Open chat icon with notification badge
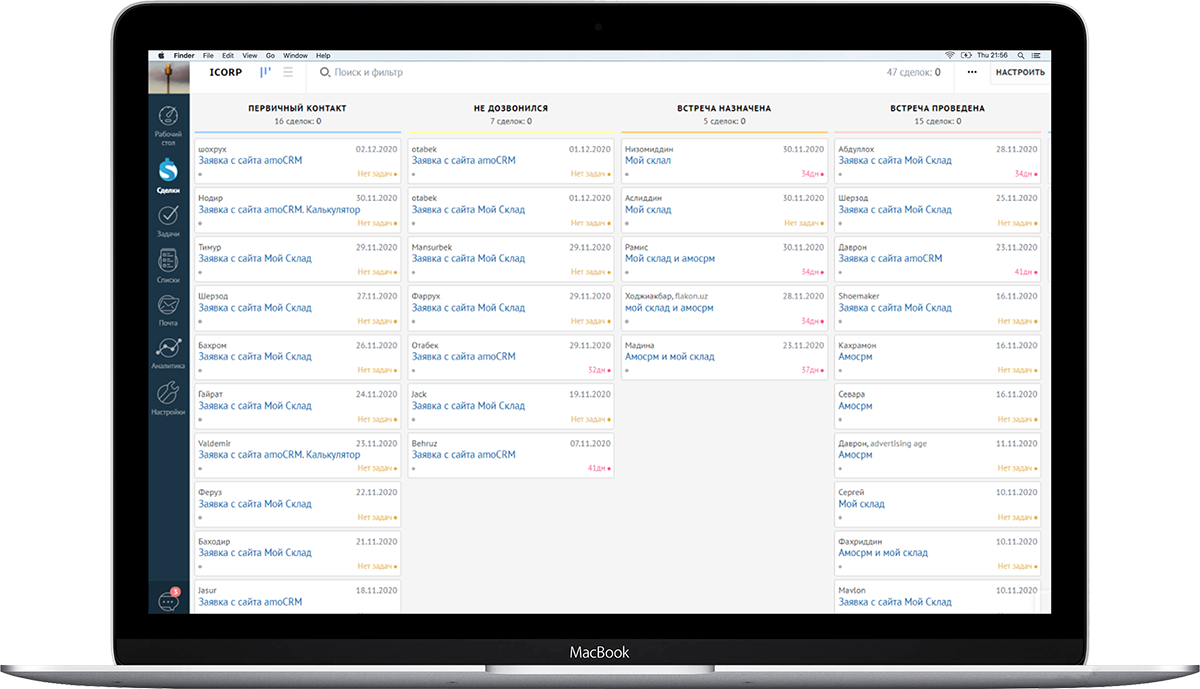The width and height of the screenshot is (1200, 689). pyautogui.click(x=168, y=600)
